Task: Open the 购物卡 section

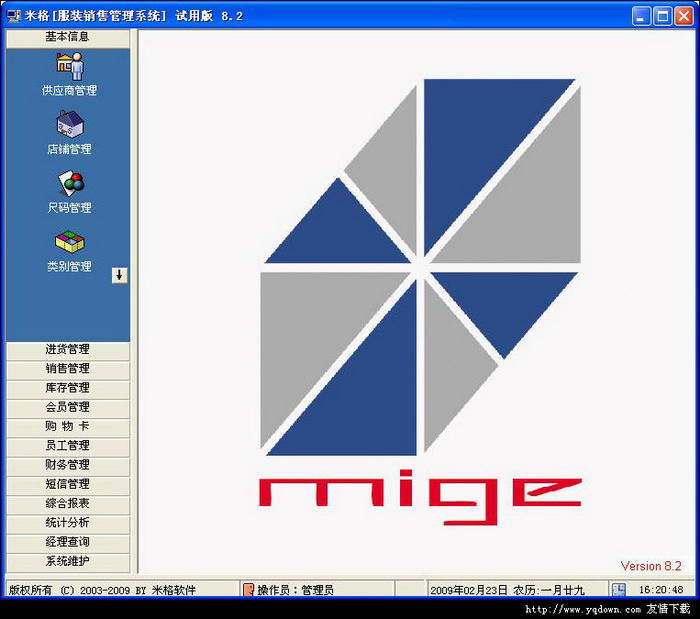Action: click(x=68, y=428)
